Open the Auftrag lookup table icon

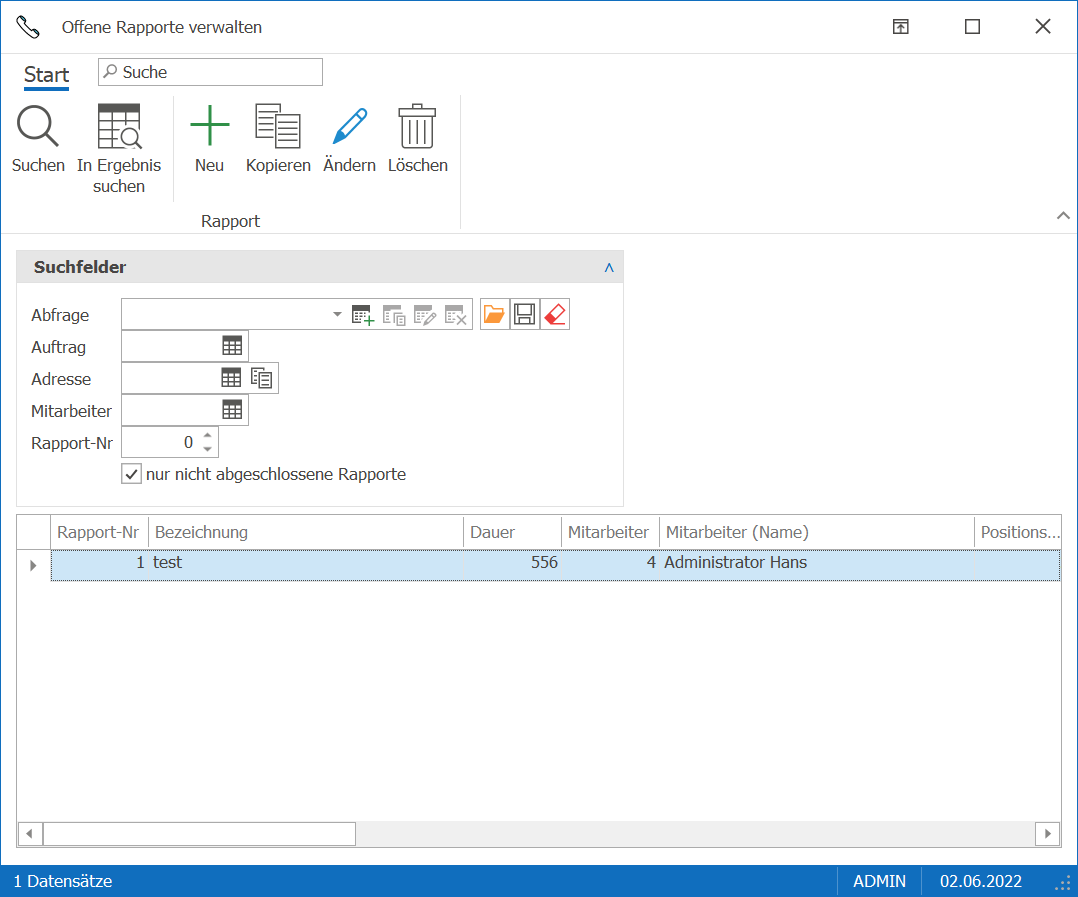coord(232,346)
